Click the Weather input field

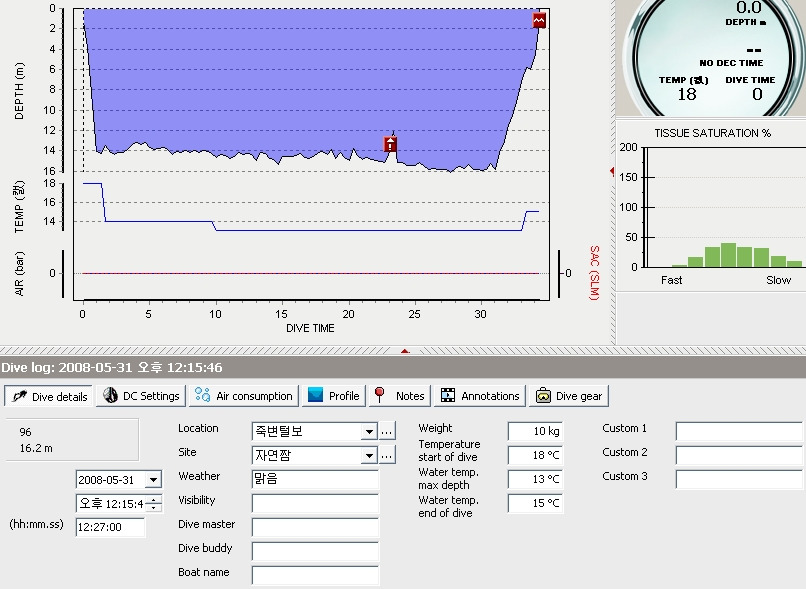click(x=315, y=479)
